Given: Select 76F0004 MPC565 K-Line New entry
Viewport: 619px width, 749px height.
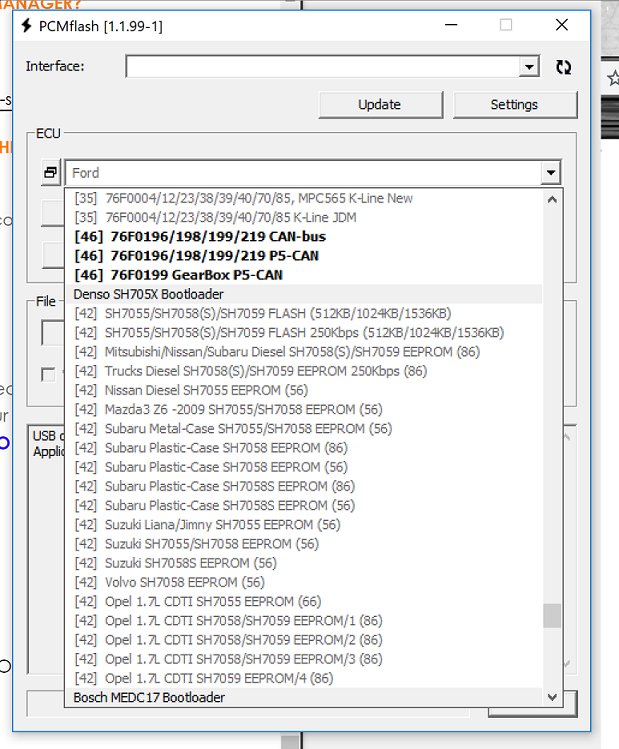Looking at the screenshot, I should pos(304,198).
